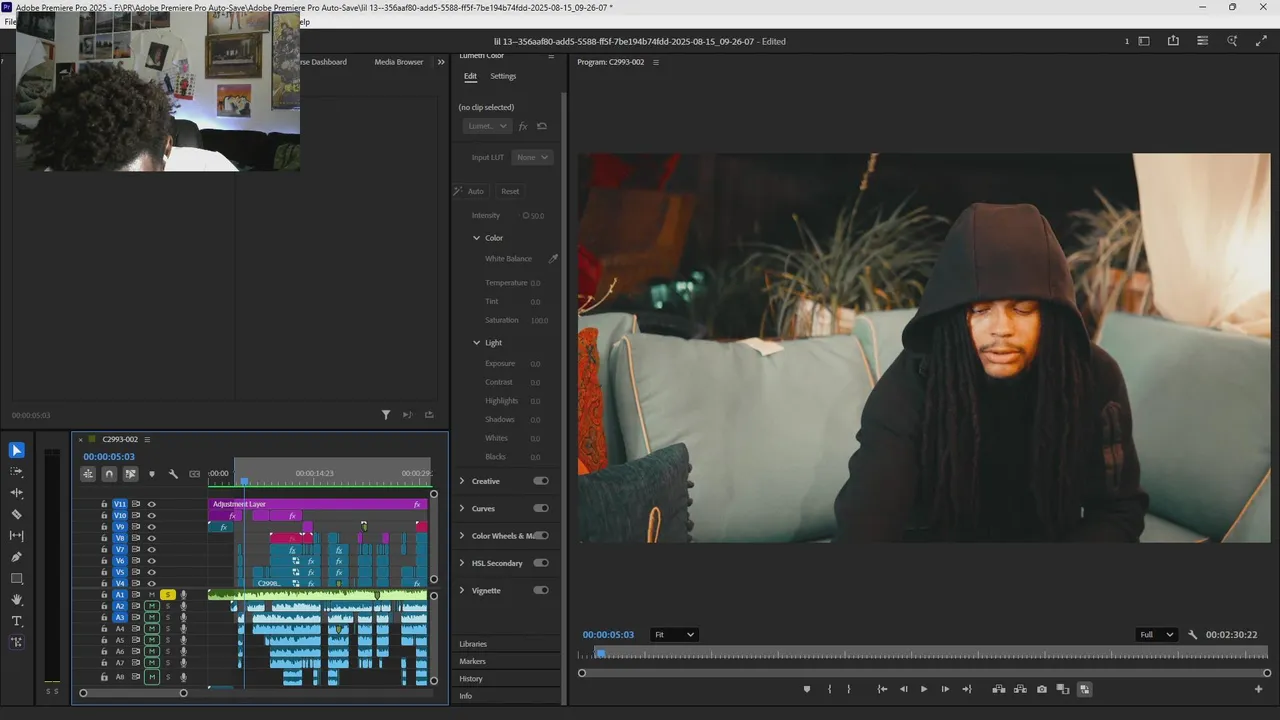Expand the Color Wheels & Match section
Screen dimensions: 1280x720
[462, 536]
